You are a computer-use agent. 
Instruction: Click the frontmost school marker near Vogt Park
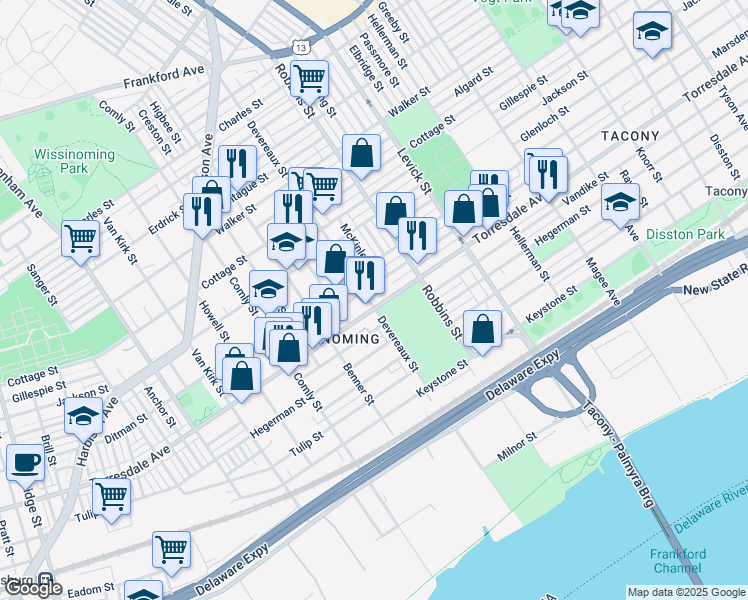pyautogui.click(x=580, y=12)
